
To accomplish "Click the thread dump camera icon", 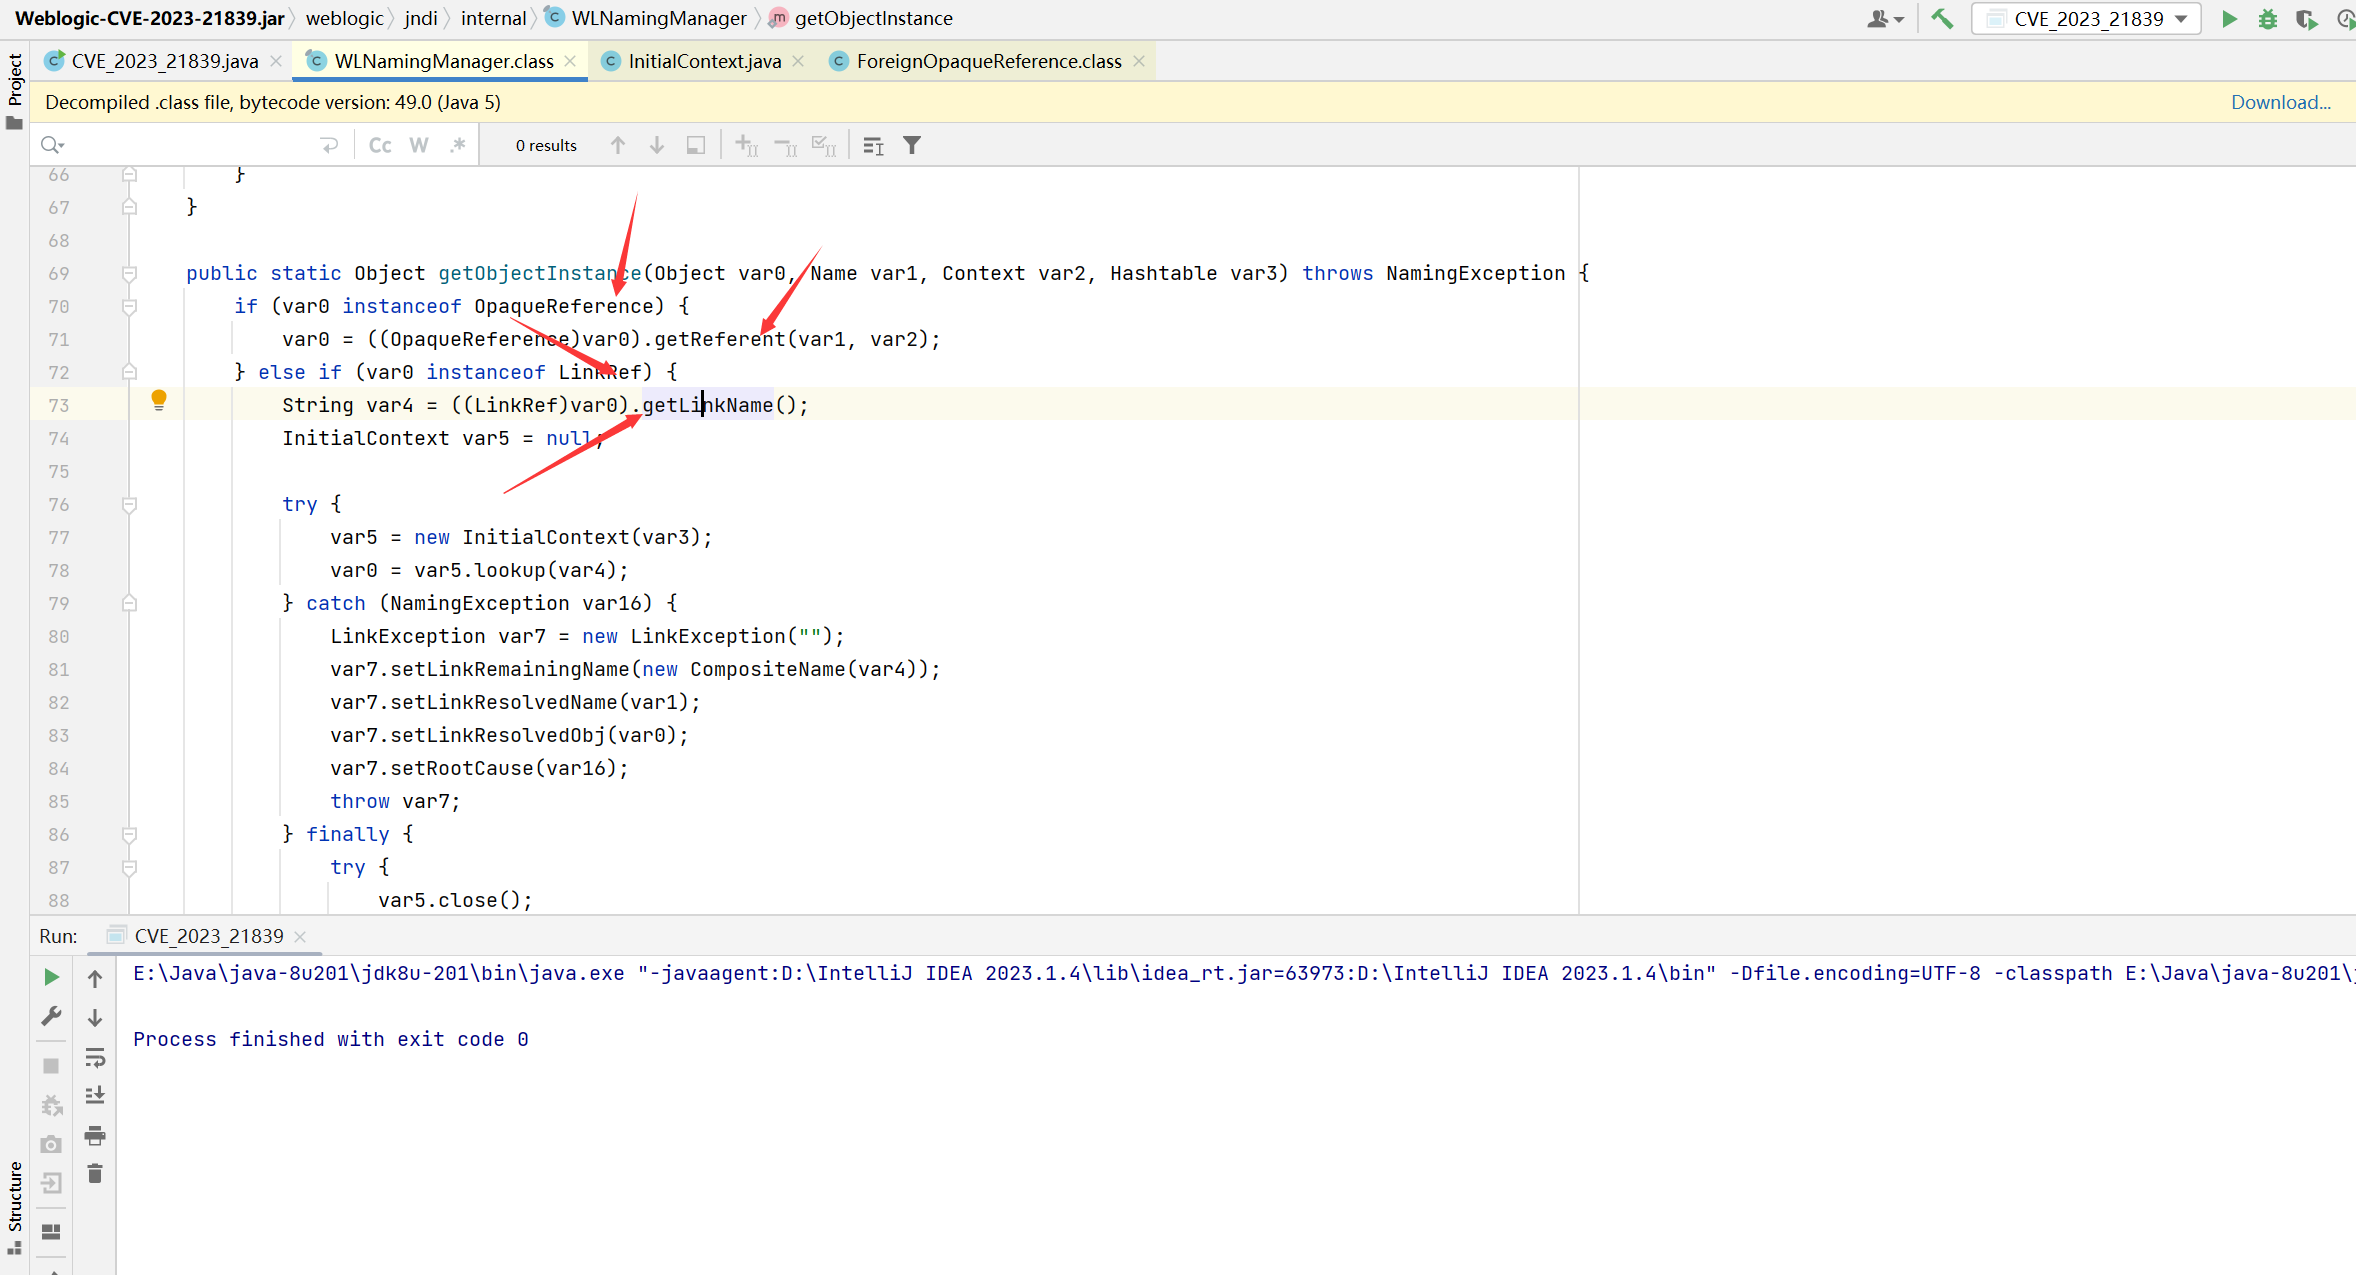I will pos(52,1144).
